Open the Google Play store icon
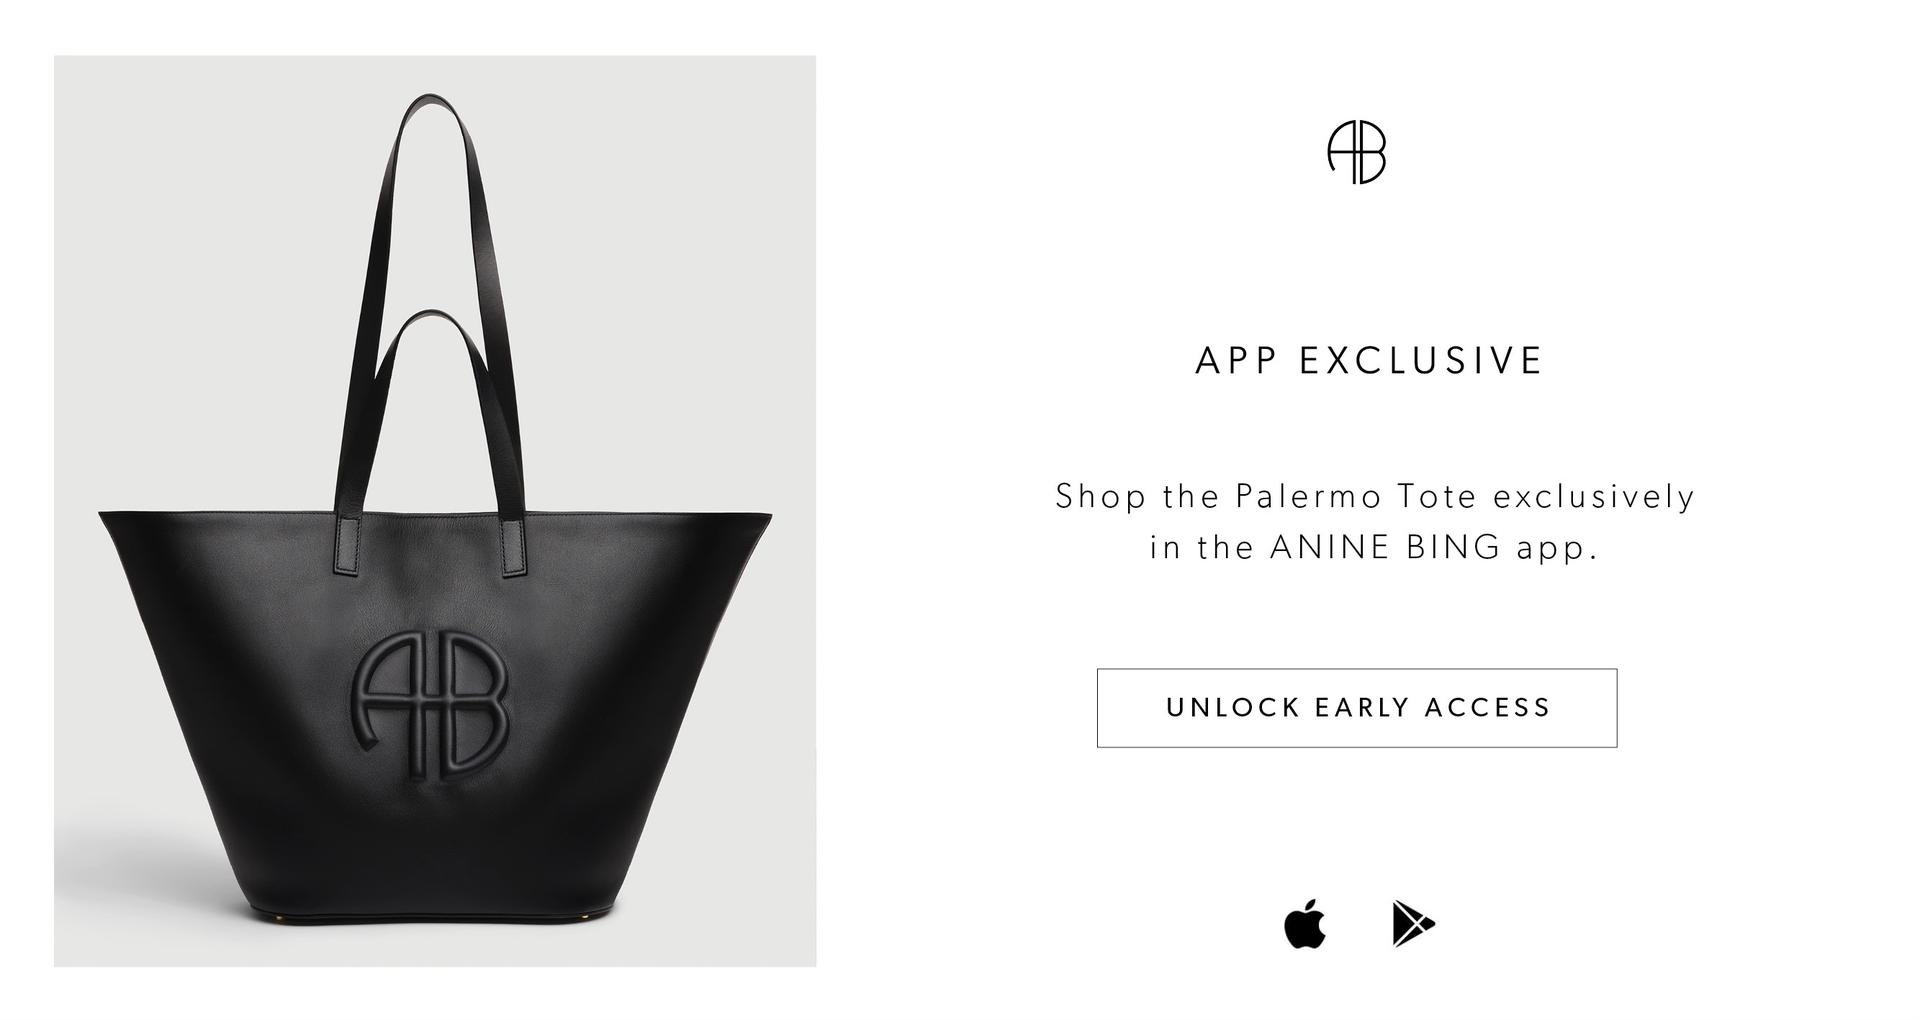The width and height of the screenshot is (1920, 1020). [x=1413, y=923]
